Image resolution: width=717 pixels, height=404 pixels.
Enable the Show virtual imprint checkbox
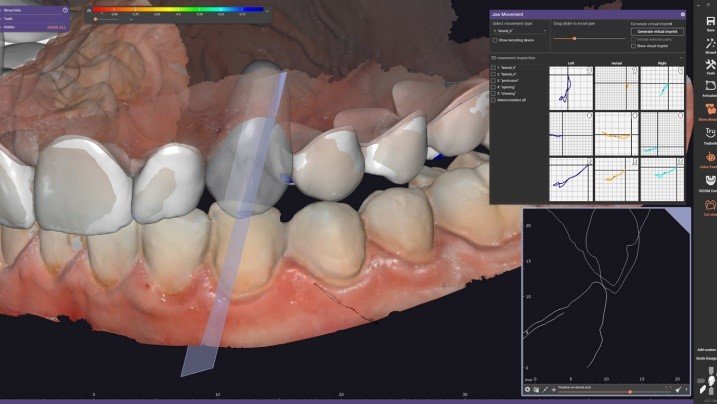[x=632, y=46]
